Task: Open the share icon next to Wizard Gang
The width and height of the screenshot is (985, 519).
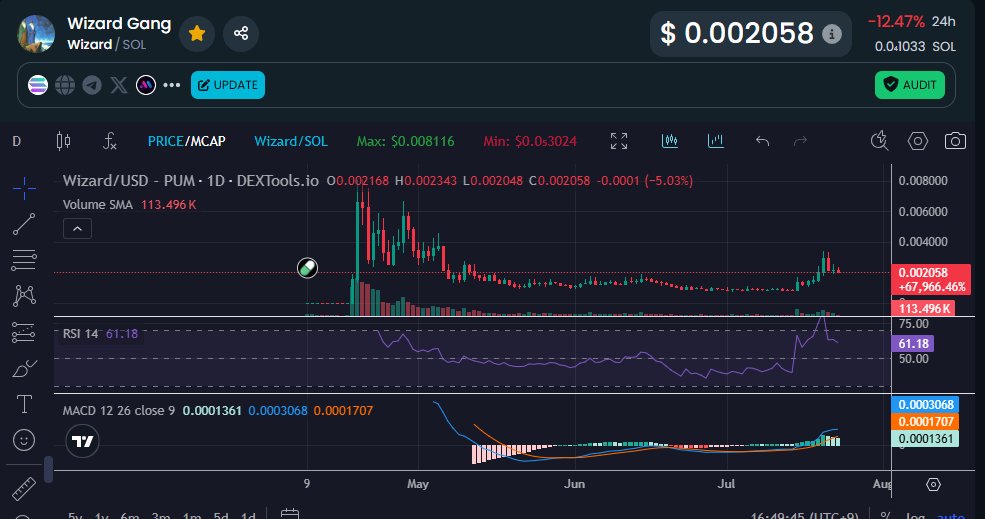Action: pos(241,33)
